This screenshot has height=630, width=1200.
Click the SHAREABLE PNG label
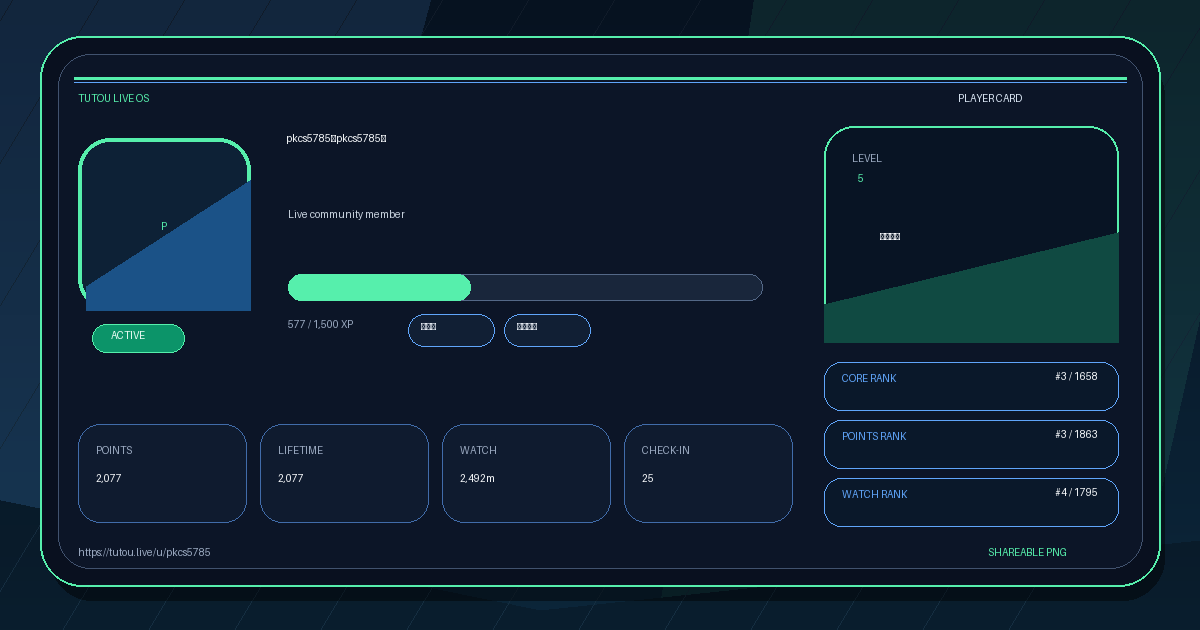pyautogui.click(x=1027, y=552)
